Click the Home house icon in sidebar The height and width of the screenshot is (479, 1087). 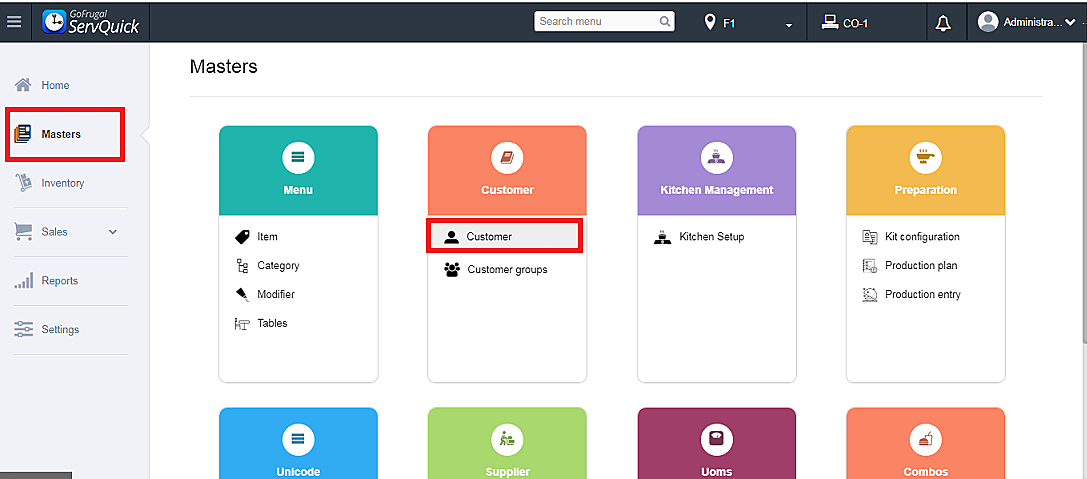(24, 85)
